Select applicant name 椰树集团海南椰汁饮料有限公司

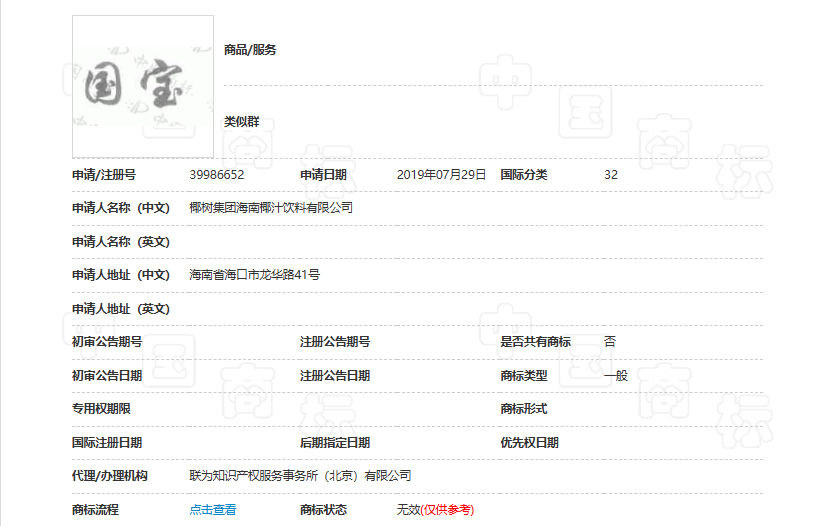pos(271,208)
